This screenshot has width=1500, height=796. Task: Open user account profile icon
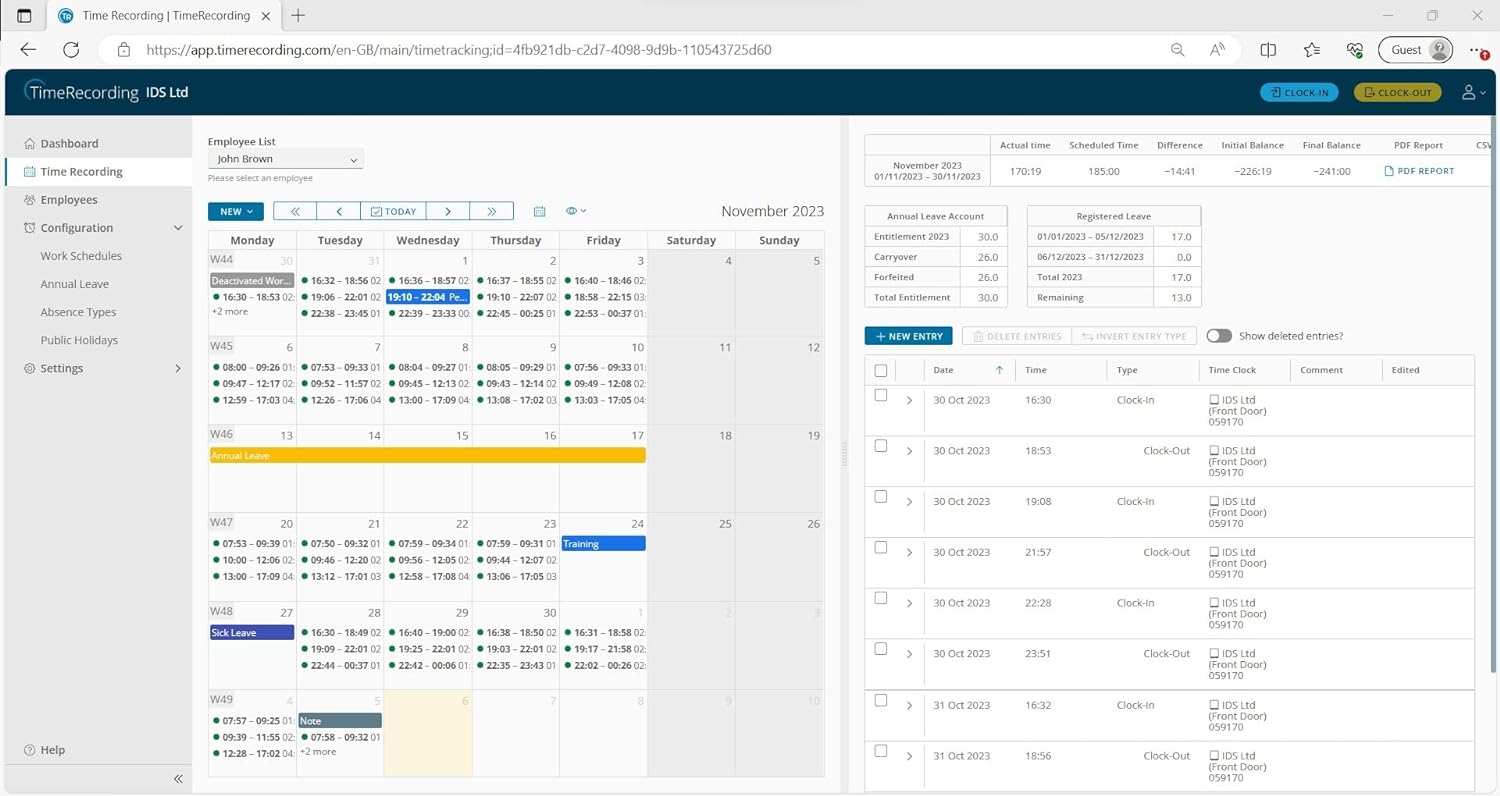coord(1468,92)
